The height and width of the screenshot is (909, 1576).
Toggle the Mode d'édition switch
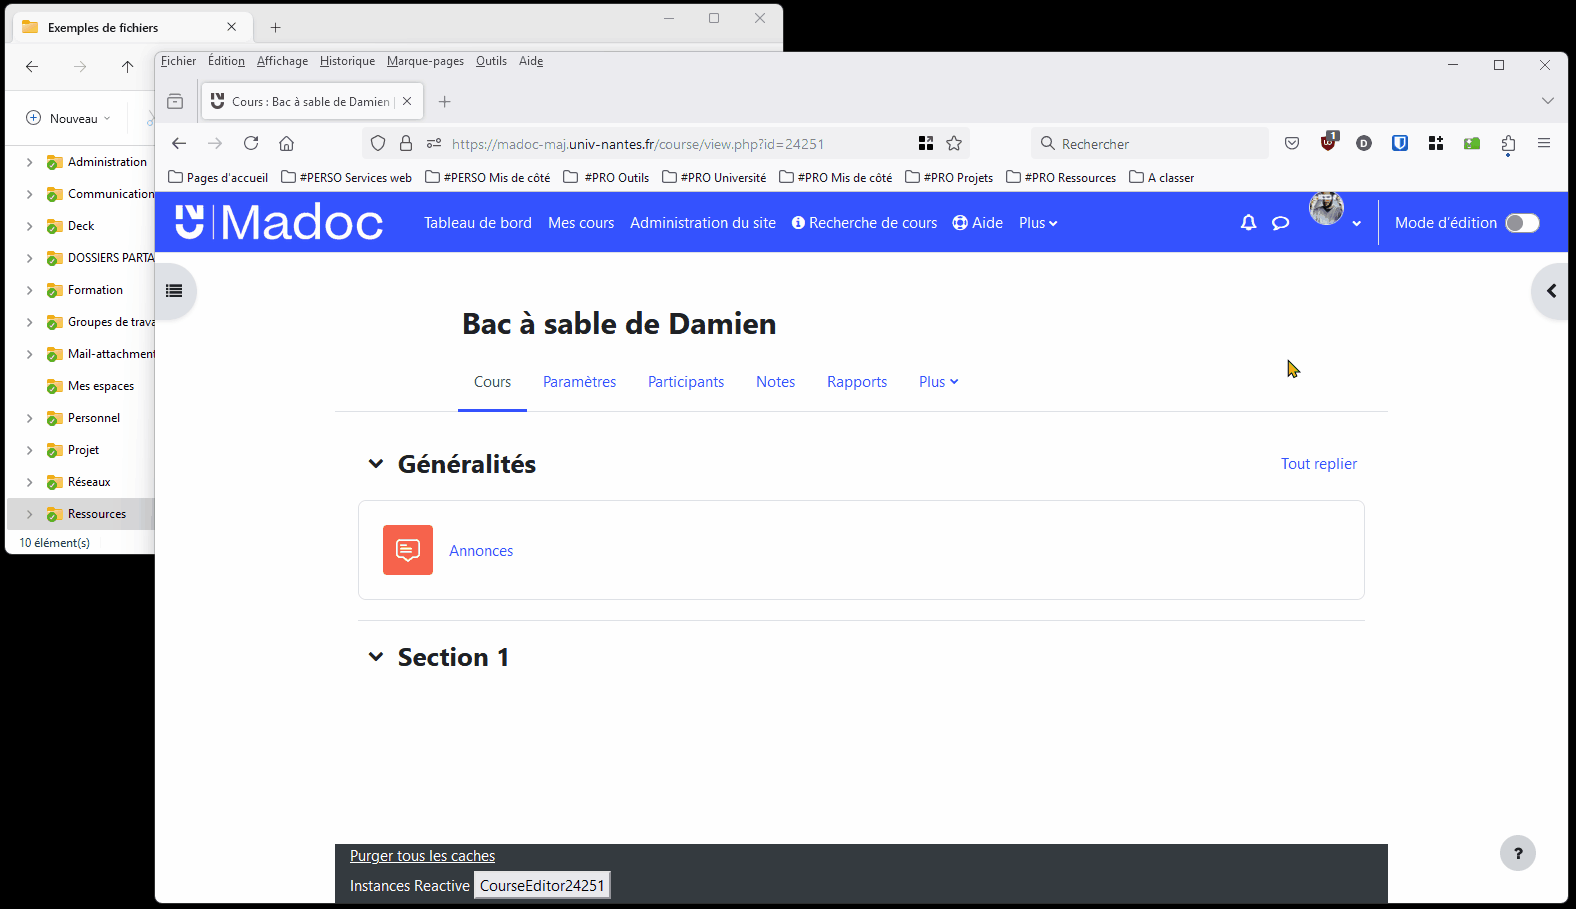[1521, 223]
